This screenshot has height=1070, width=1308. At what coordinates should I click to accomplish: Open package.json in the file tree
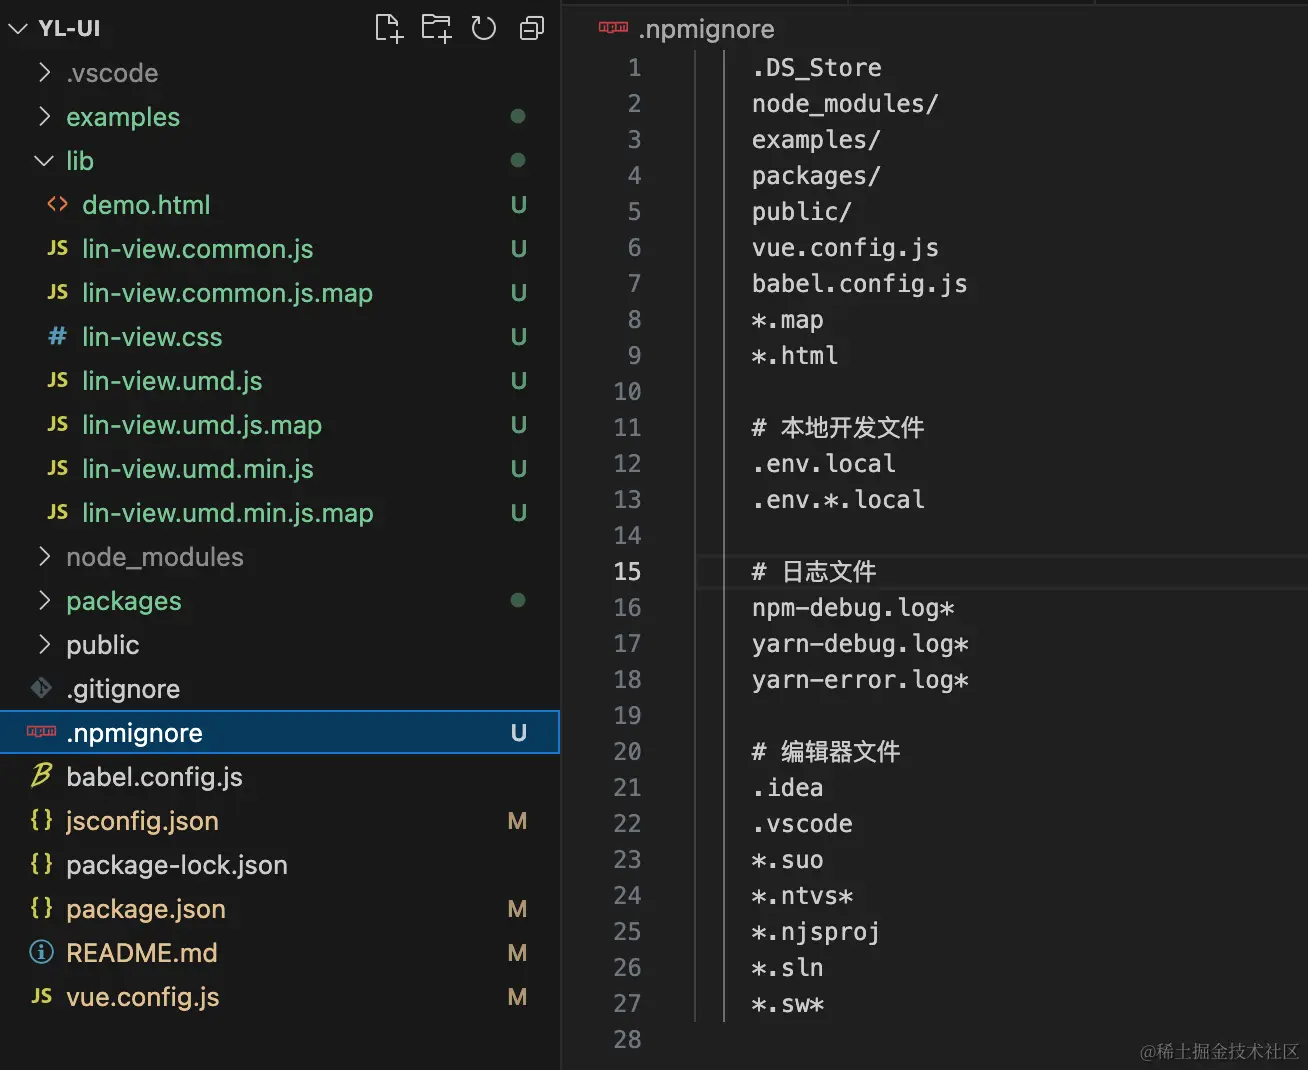tap(146, 909)
